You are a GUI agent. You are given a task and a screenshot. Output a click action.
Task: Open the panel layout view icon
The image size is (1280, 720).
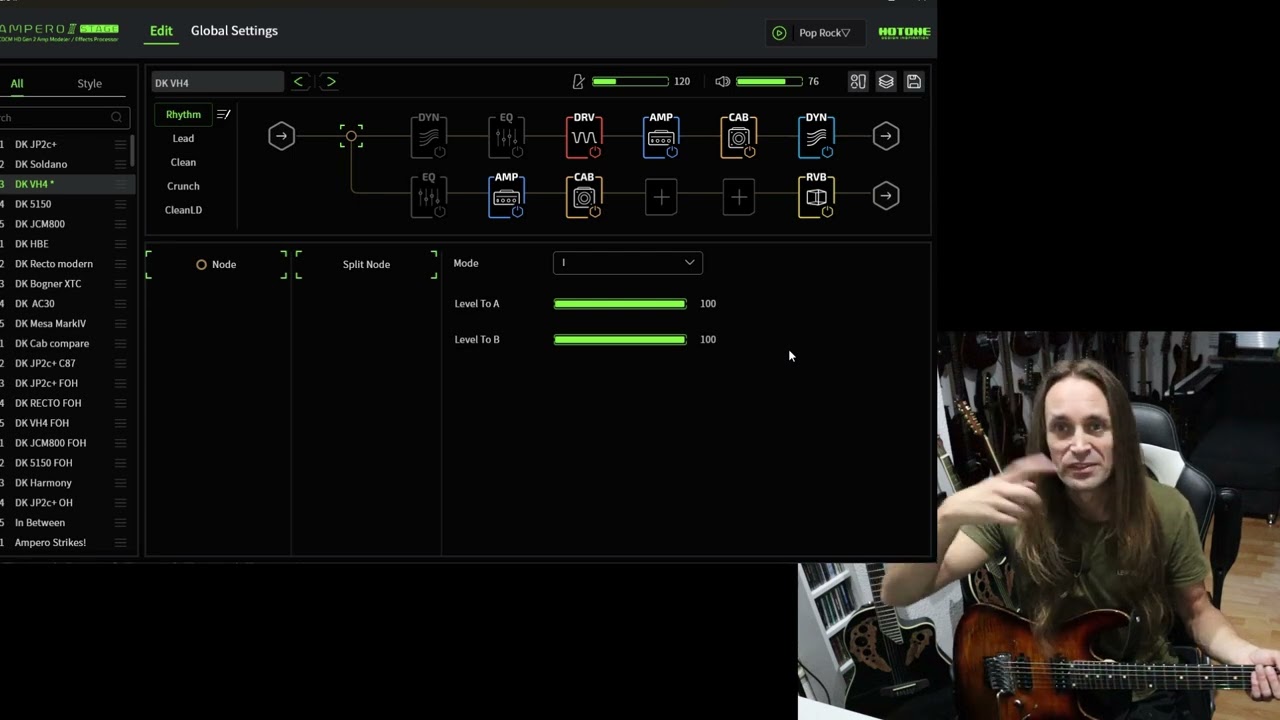[x=858, y=82]
